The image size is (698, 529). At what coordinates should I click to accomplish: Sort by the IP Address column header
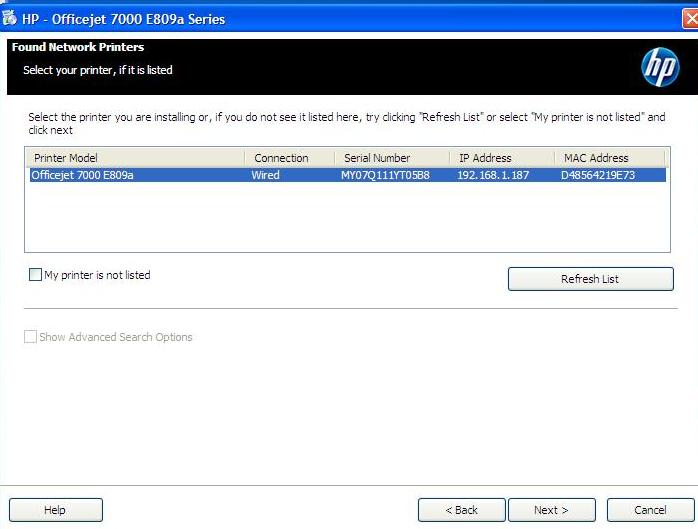[502, 158]
